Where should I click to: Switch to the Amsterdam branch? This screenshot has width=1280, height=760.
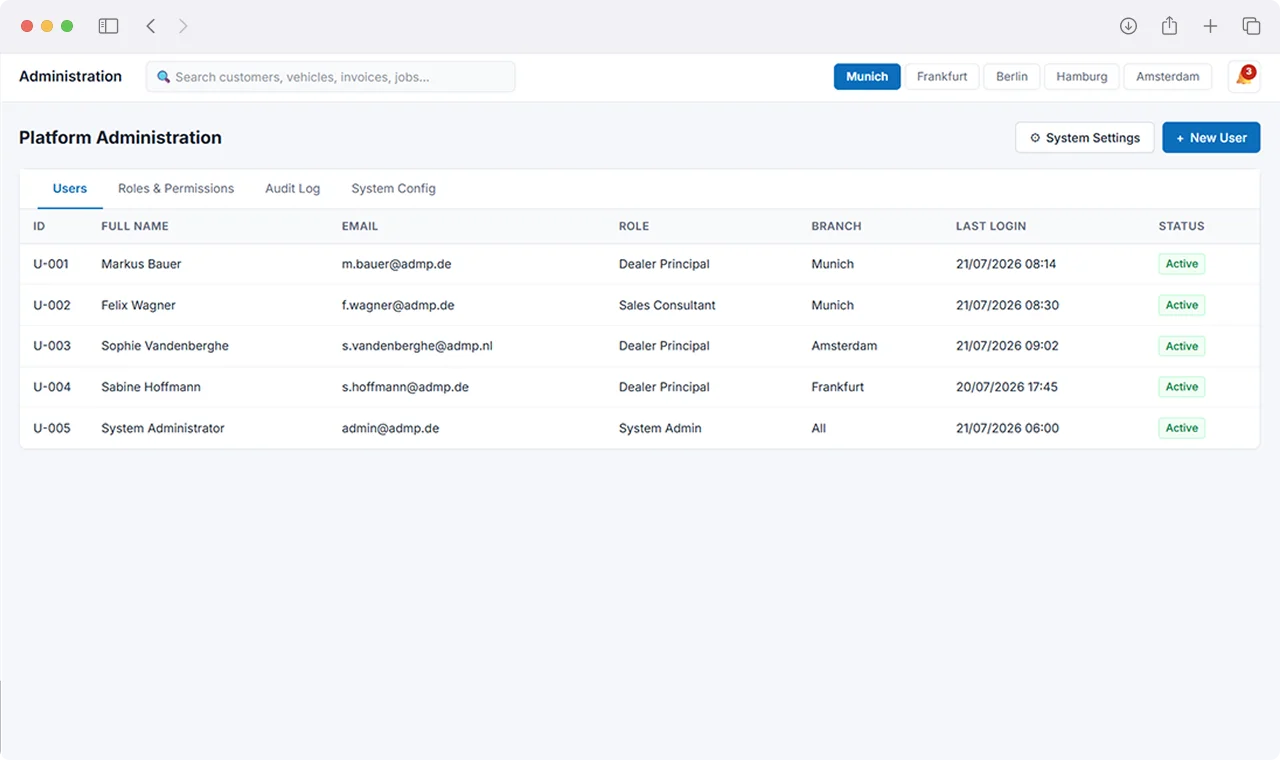coord(1168,77)
